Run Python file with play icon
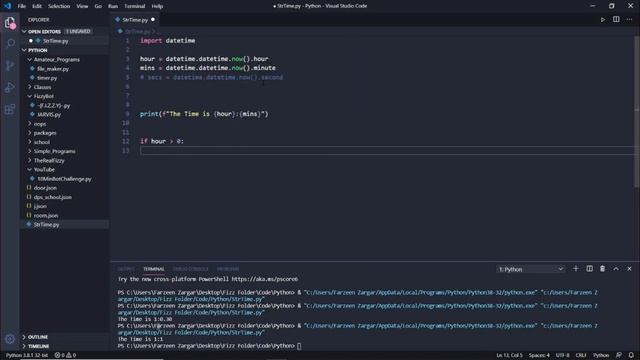 coord(602,20)
